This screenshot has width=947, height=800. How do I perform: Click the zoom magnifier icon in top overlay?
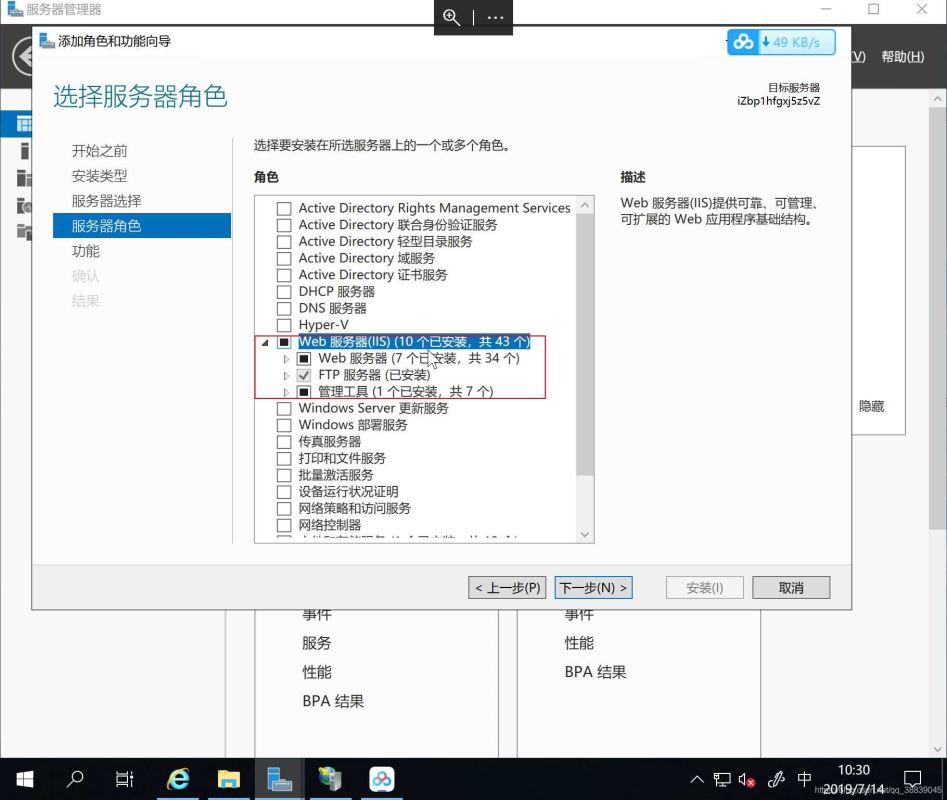coord(451,17)
